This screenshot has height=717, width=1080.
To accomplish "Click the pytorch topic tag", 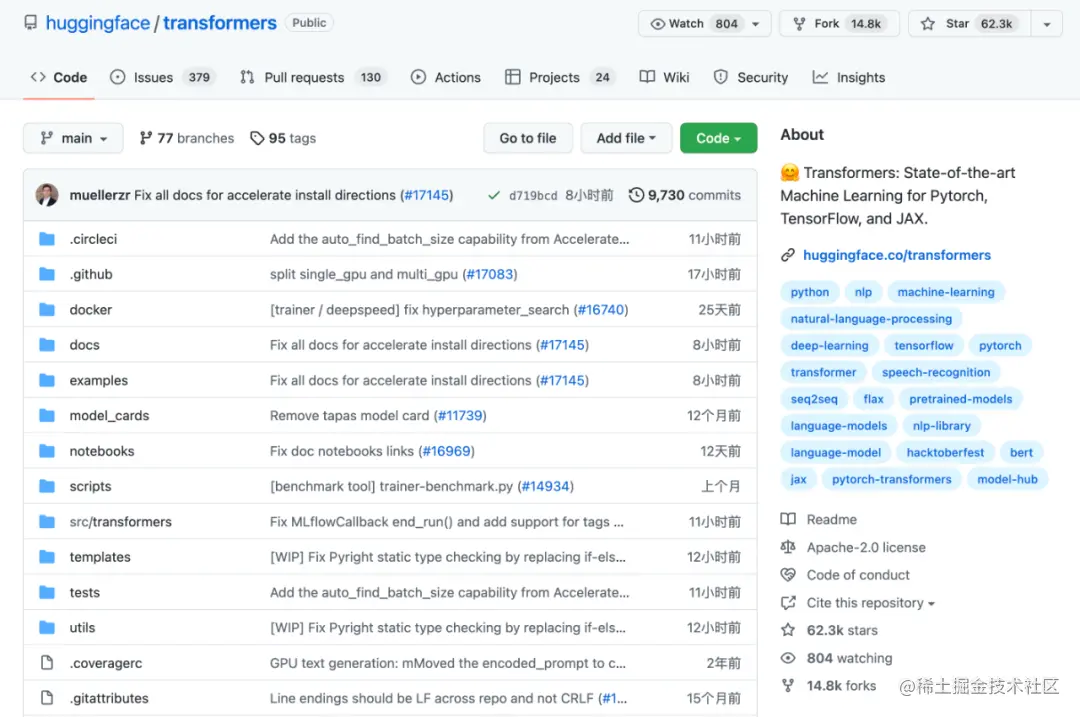I will [999, 346].
